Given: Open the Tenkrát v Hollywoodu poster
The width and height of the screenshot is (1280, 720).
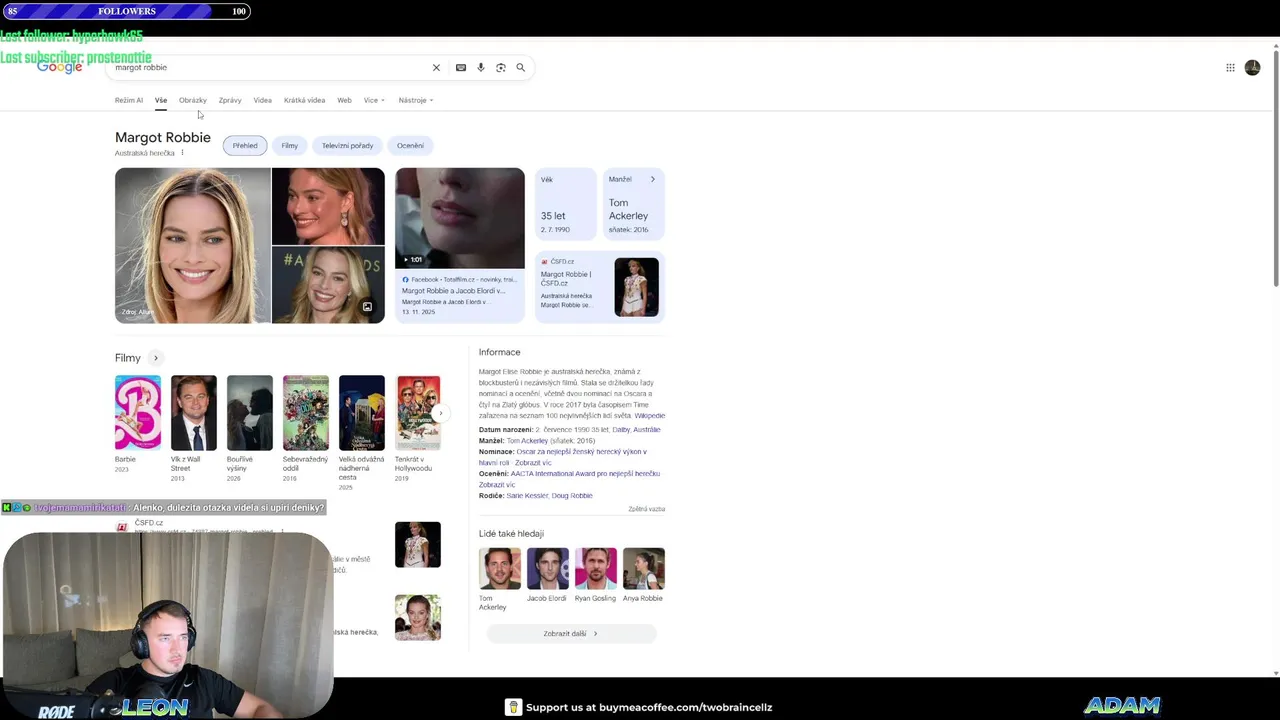Looking at the screenshot, I should point(418,413).
